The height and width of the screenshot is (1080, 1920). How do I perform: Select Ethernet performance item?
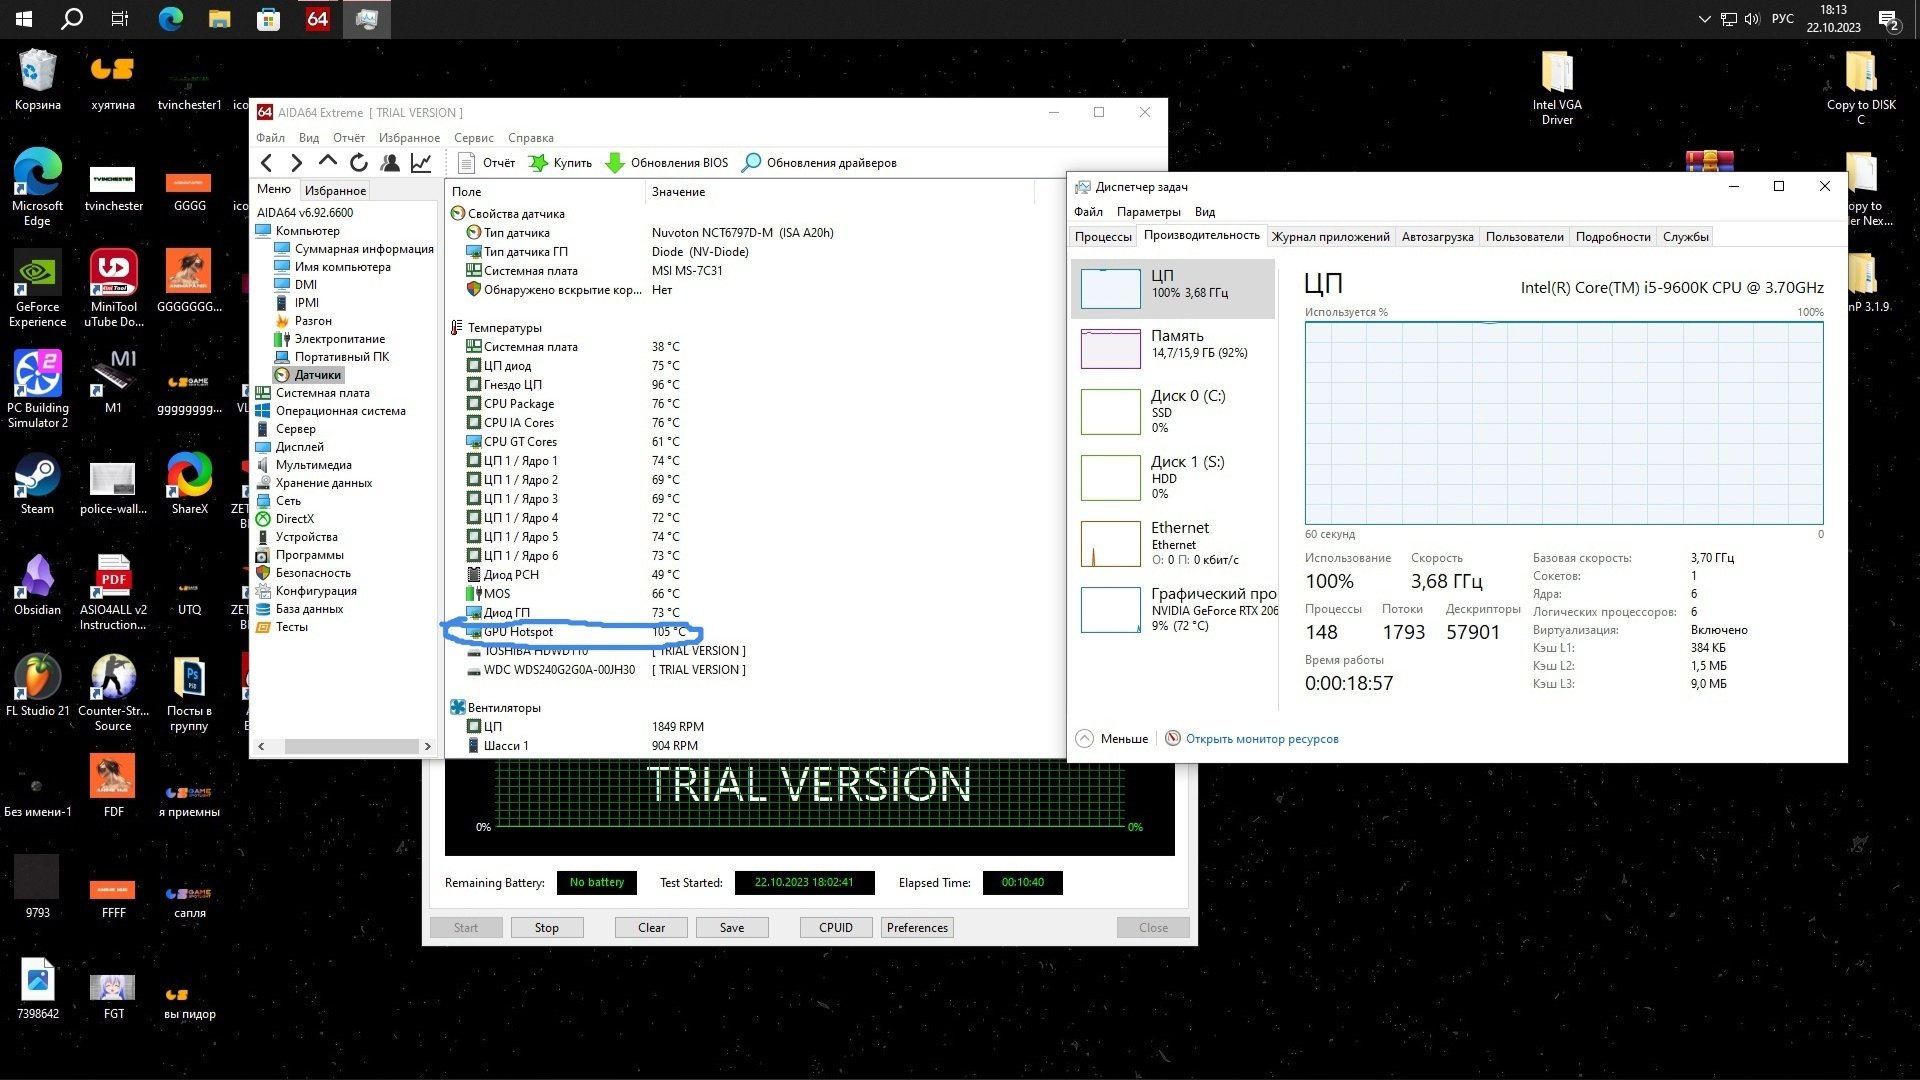[1173, 543]
